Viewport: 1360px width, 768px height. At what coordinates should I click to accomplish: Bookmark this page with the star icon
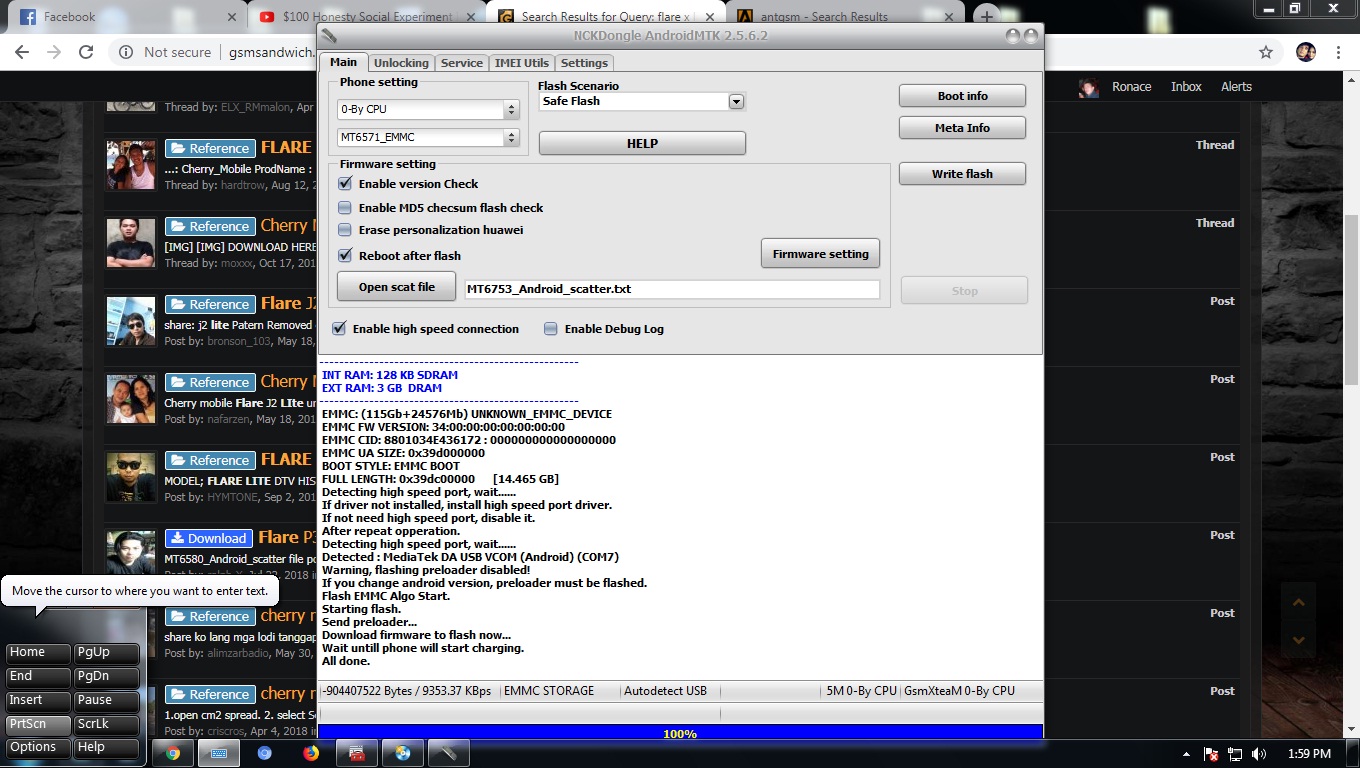1266,52
